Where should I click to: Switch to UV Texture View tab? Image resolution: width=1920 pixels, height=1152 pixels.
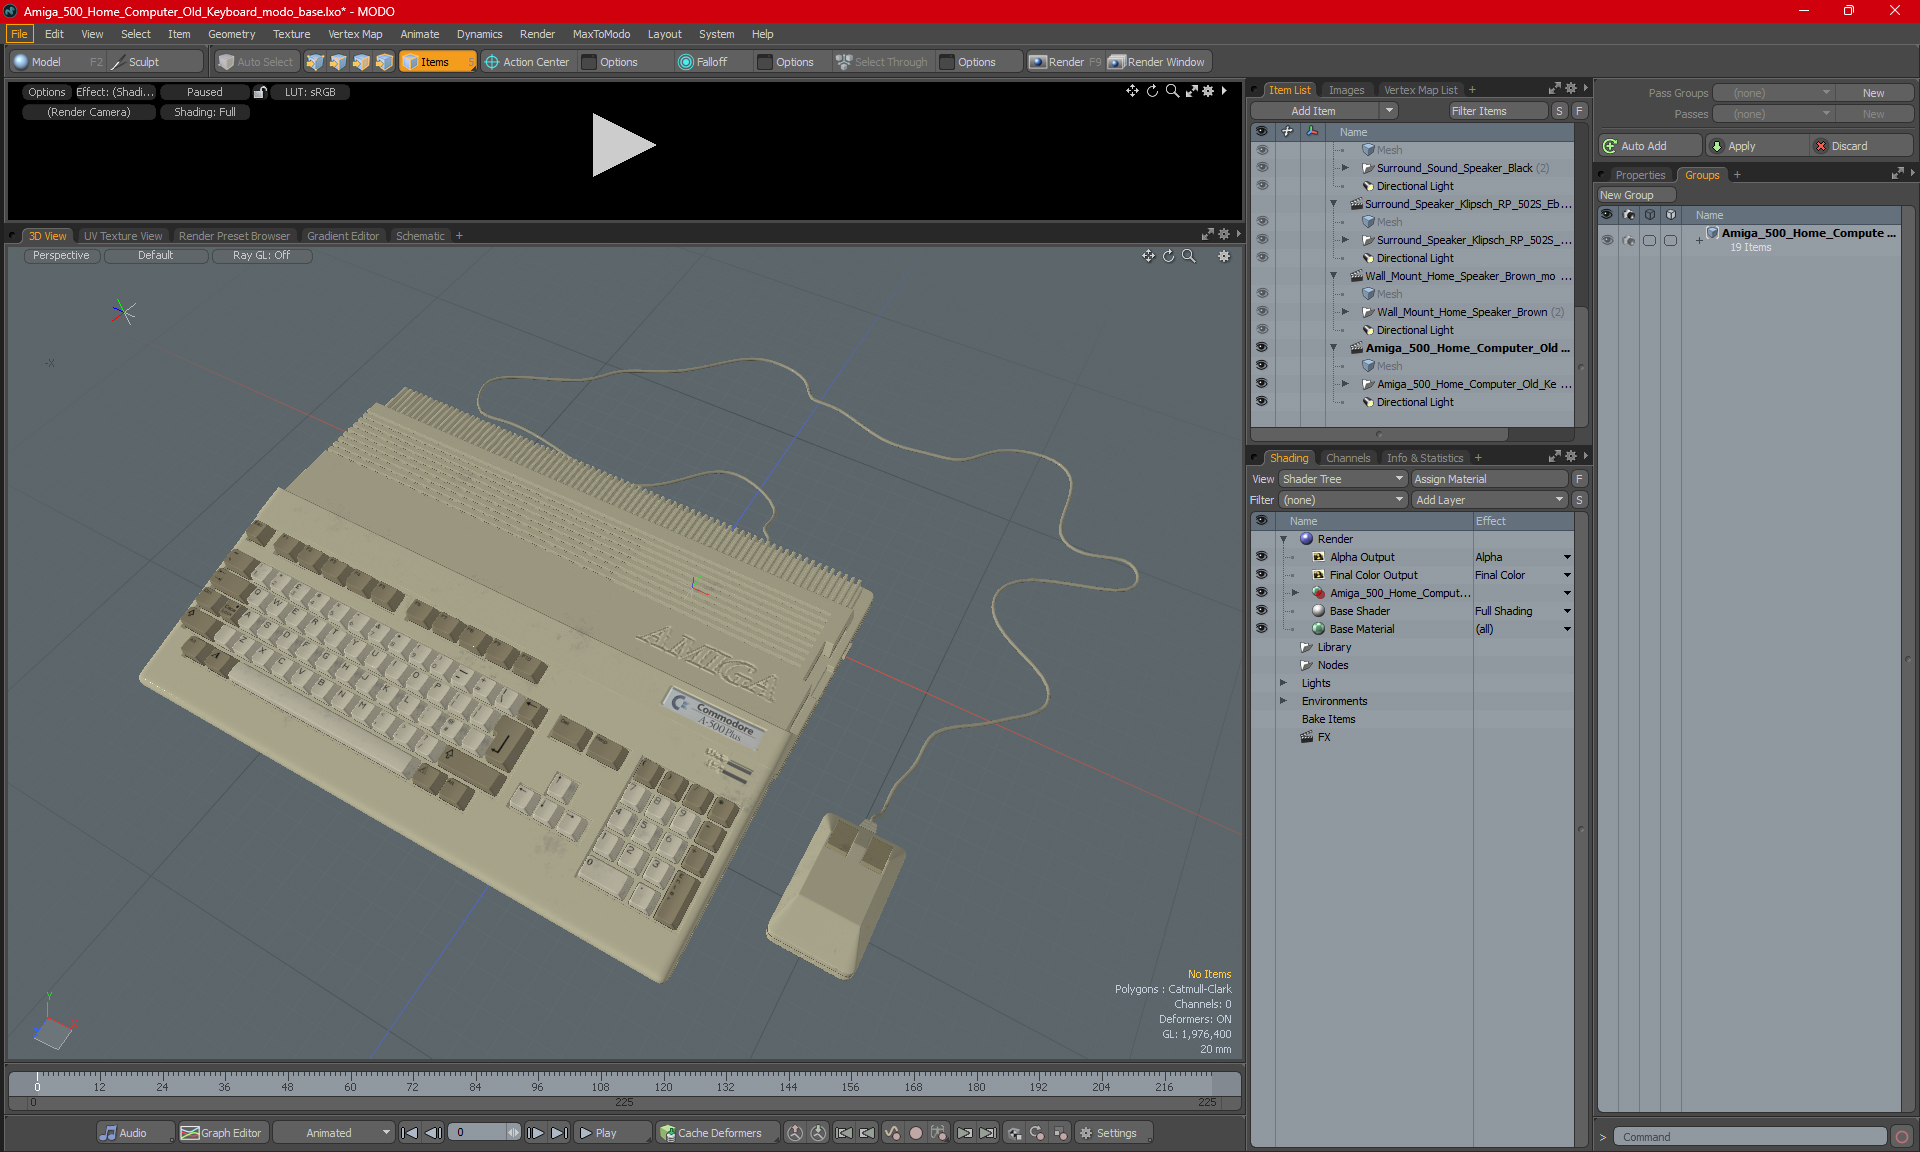coord(121,235)
